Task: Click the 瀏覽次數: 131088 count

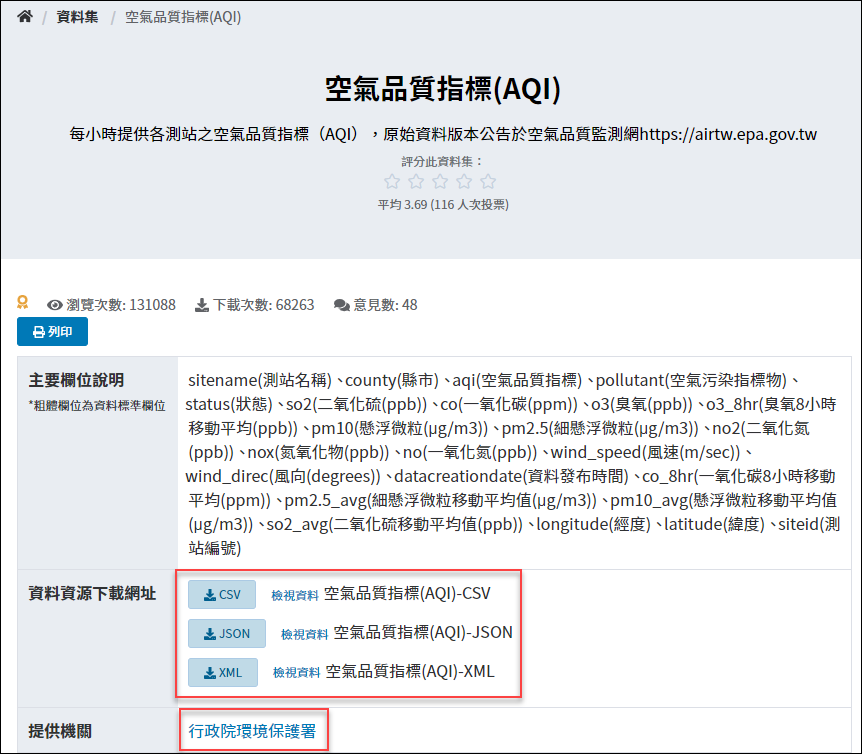Action: (x=121, y=305)
